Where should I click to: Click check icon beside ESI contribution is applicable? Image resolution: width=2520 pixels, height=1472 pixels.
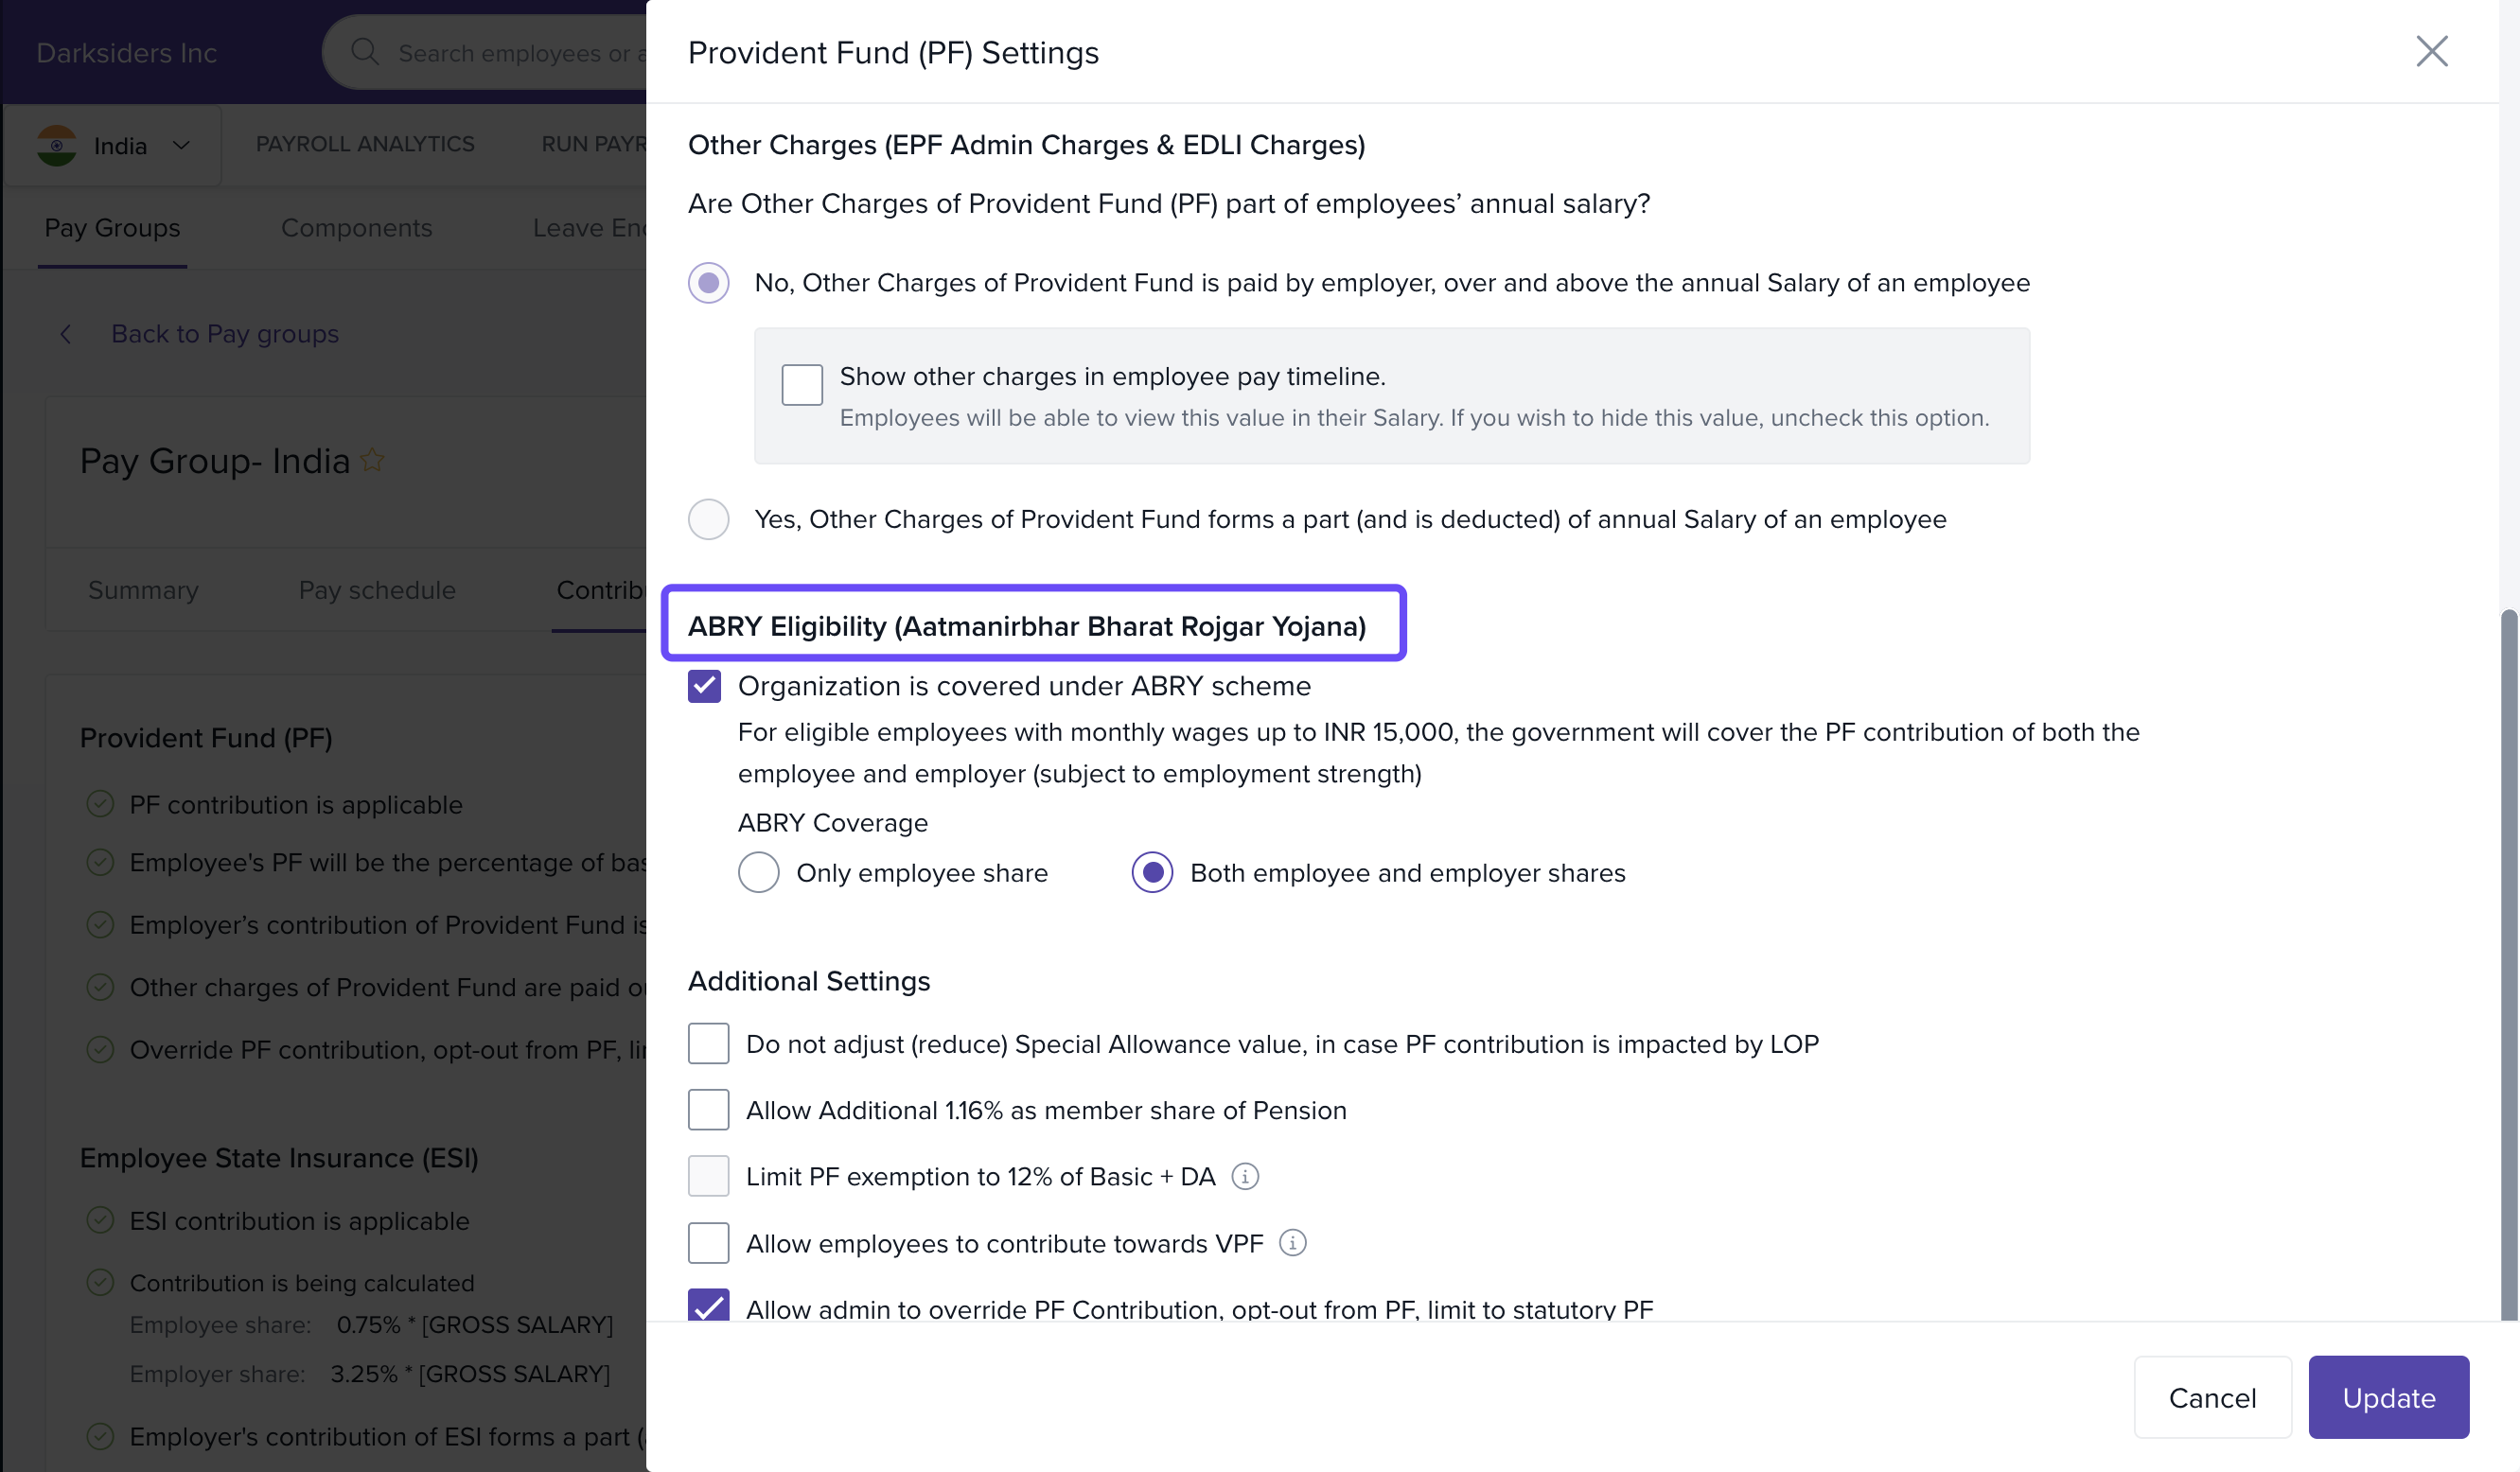(x=100, y=1220)
